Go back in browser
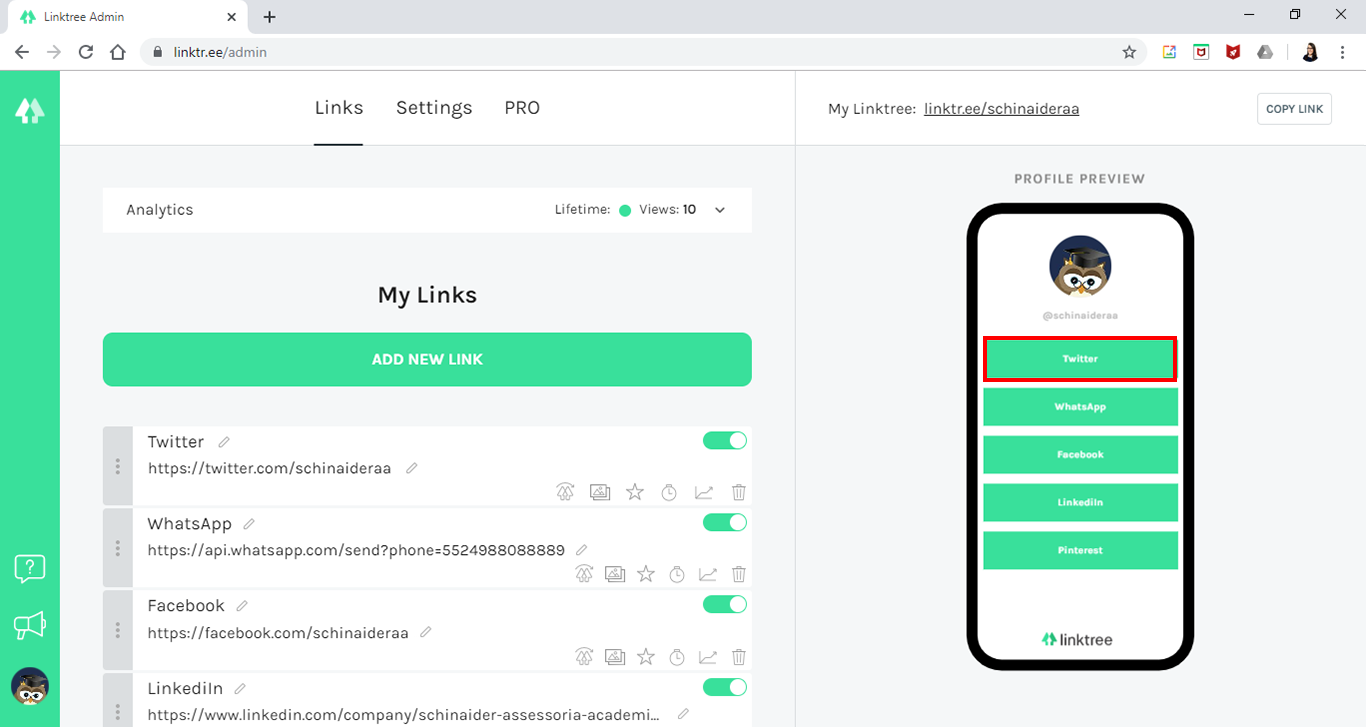Screen dimensions: 1366x727 (x=22, y=52)
